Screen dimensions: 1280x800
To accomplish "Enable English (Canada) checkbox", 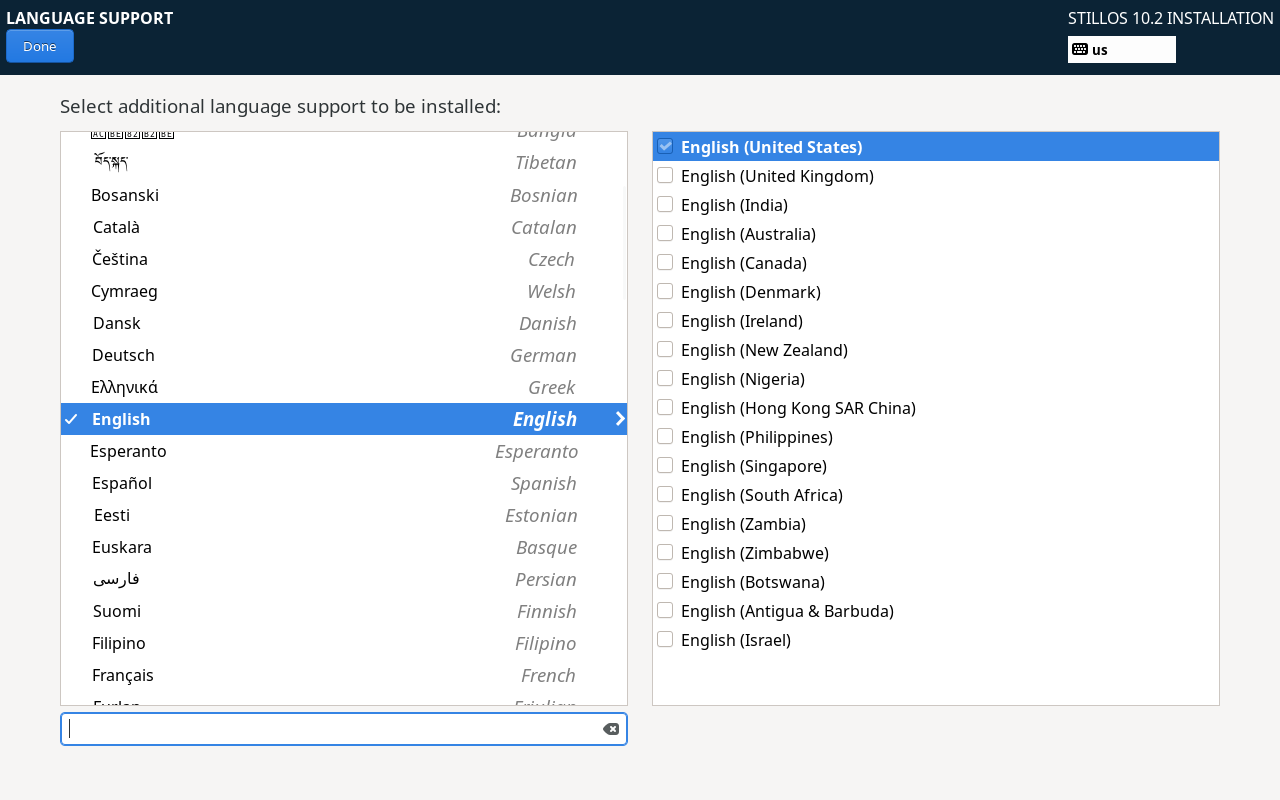I will 665,262.
